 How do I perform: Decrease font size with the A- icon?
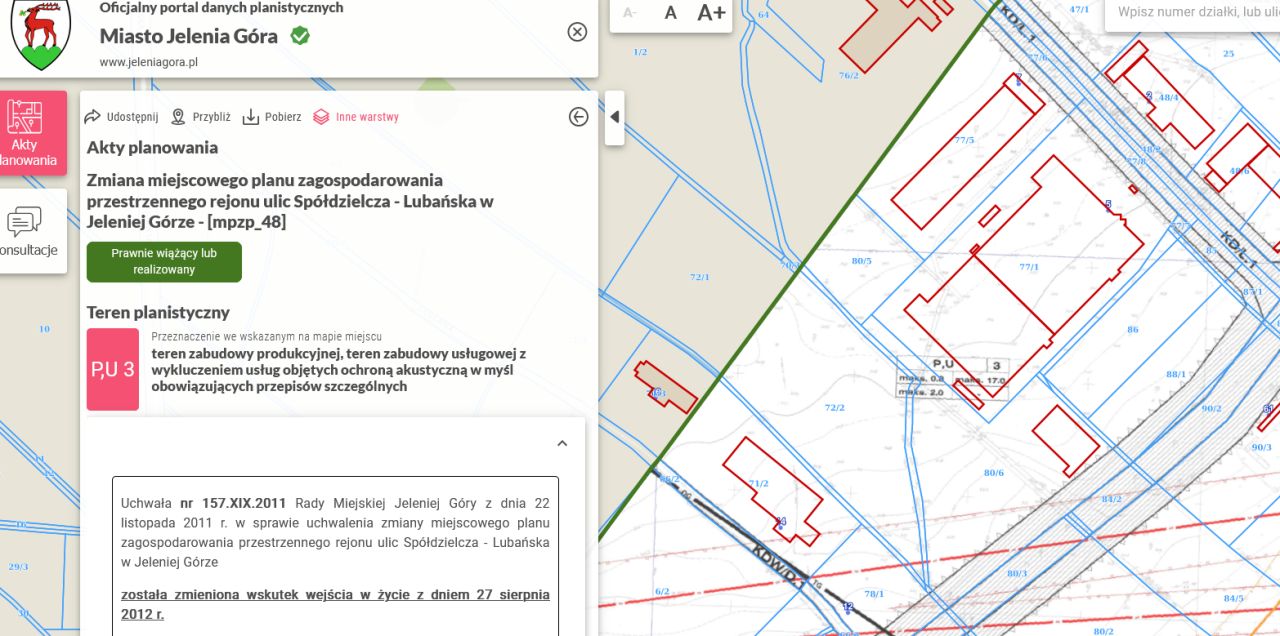pyautogui.click(x=629, y=14)
